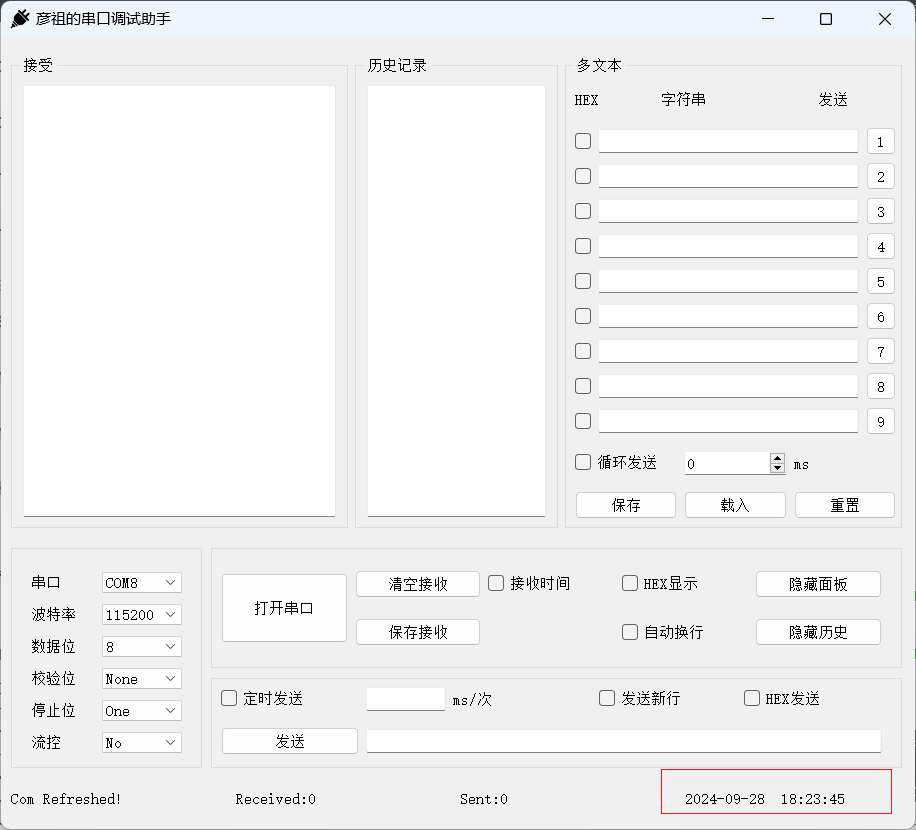Click the string field in multi-text row 5
The image size is (916, 830).
728,282
